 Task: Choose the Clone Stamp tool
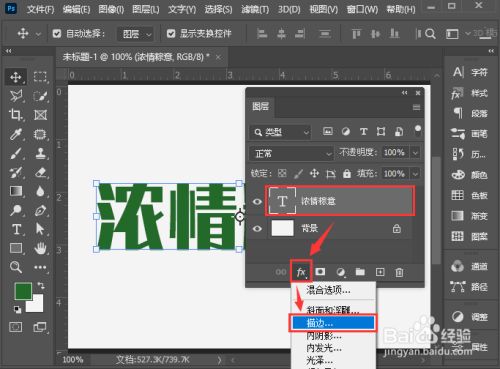(x=40, y=153)
